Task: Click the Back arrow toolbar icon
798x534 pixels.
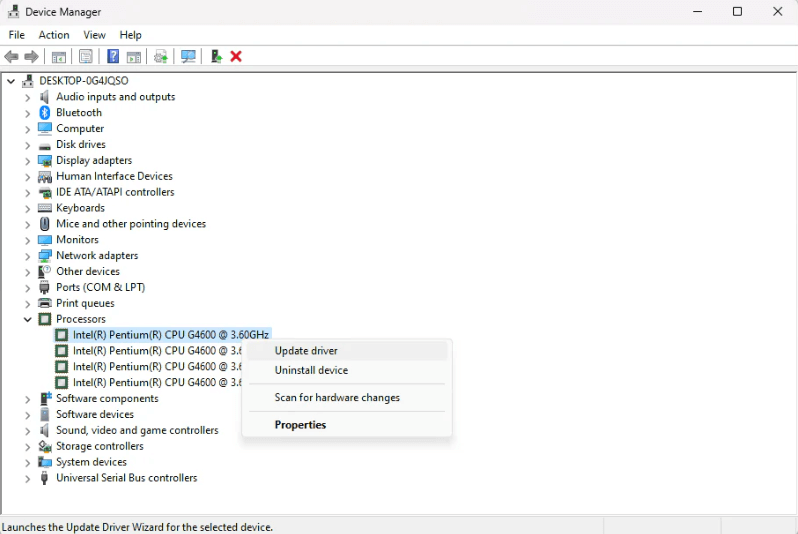Action: 11,57
